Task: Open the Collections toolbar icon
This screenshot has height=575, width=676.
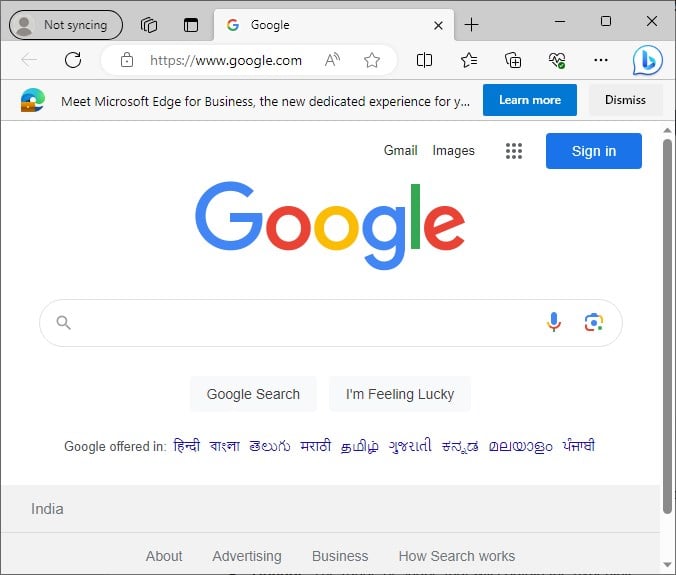Action: coord(513,60)
